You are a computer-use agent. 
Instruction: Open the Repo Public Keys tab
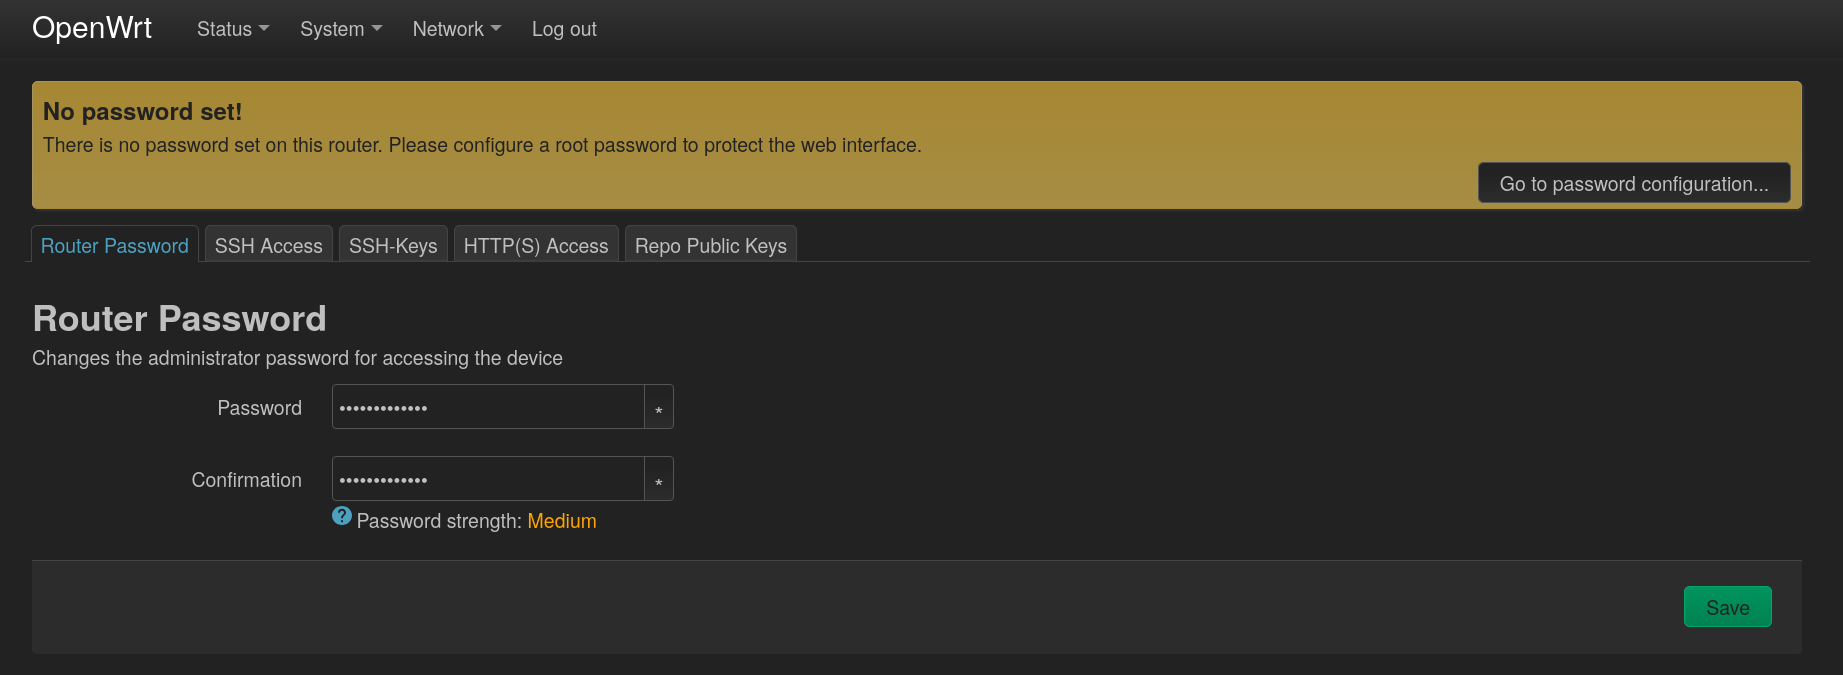click(x=711, y=245)
